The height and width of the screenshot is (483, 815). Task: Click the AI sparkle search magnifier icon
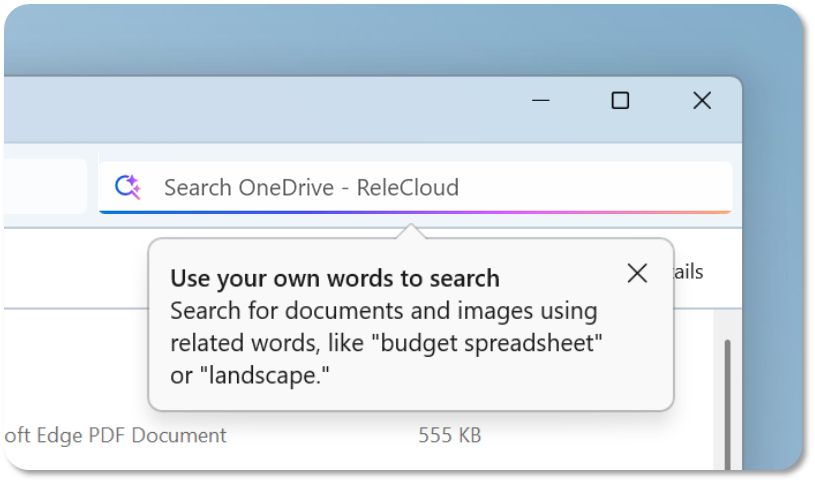click(128, 187)
